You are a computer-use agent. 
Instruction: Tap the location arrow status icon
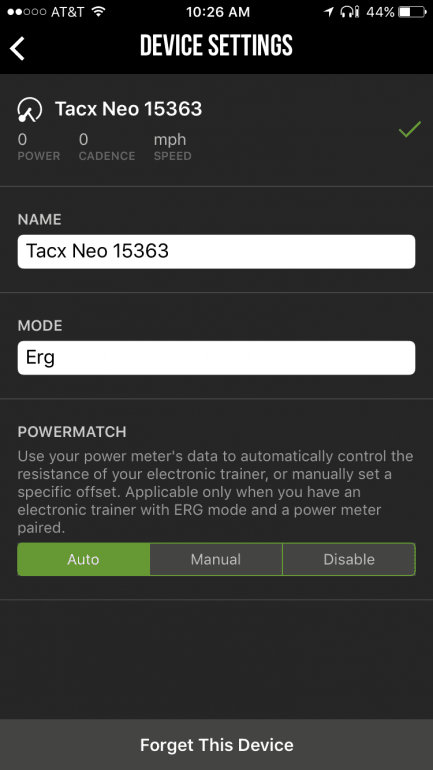(x=328, y=12)
